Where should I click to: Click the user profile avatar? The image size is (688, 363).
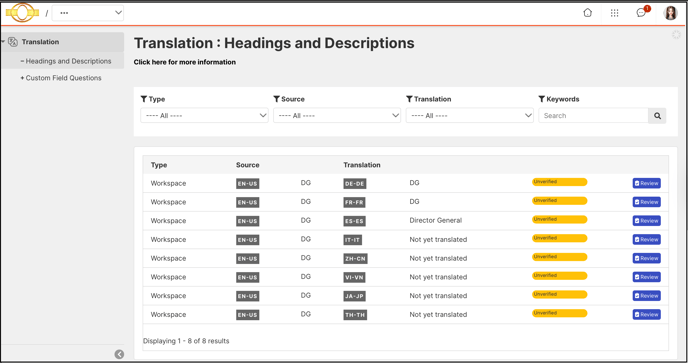[x=670, y=13]
